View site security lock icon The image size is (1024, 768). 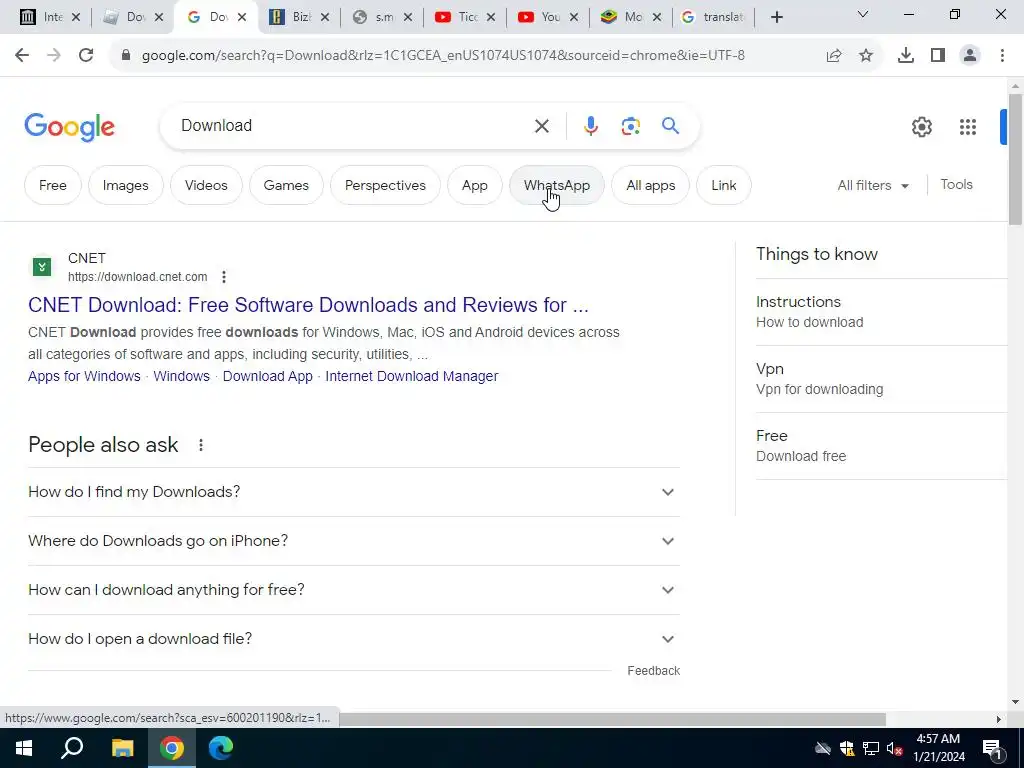126,56
